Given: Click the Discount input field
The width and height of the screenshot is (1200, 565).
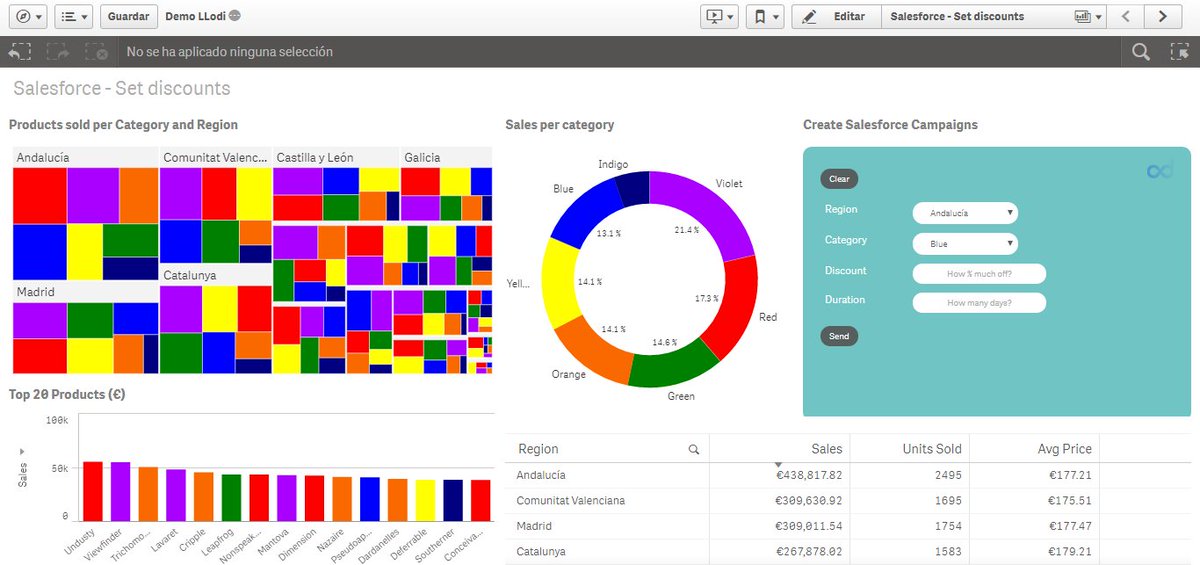Looking at the screenshot, I should pos(979,274).
